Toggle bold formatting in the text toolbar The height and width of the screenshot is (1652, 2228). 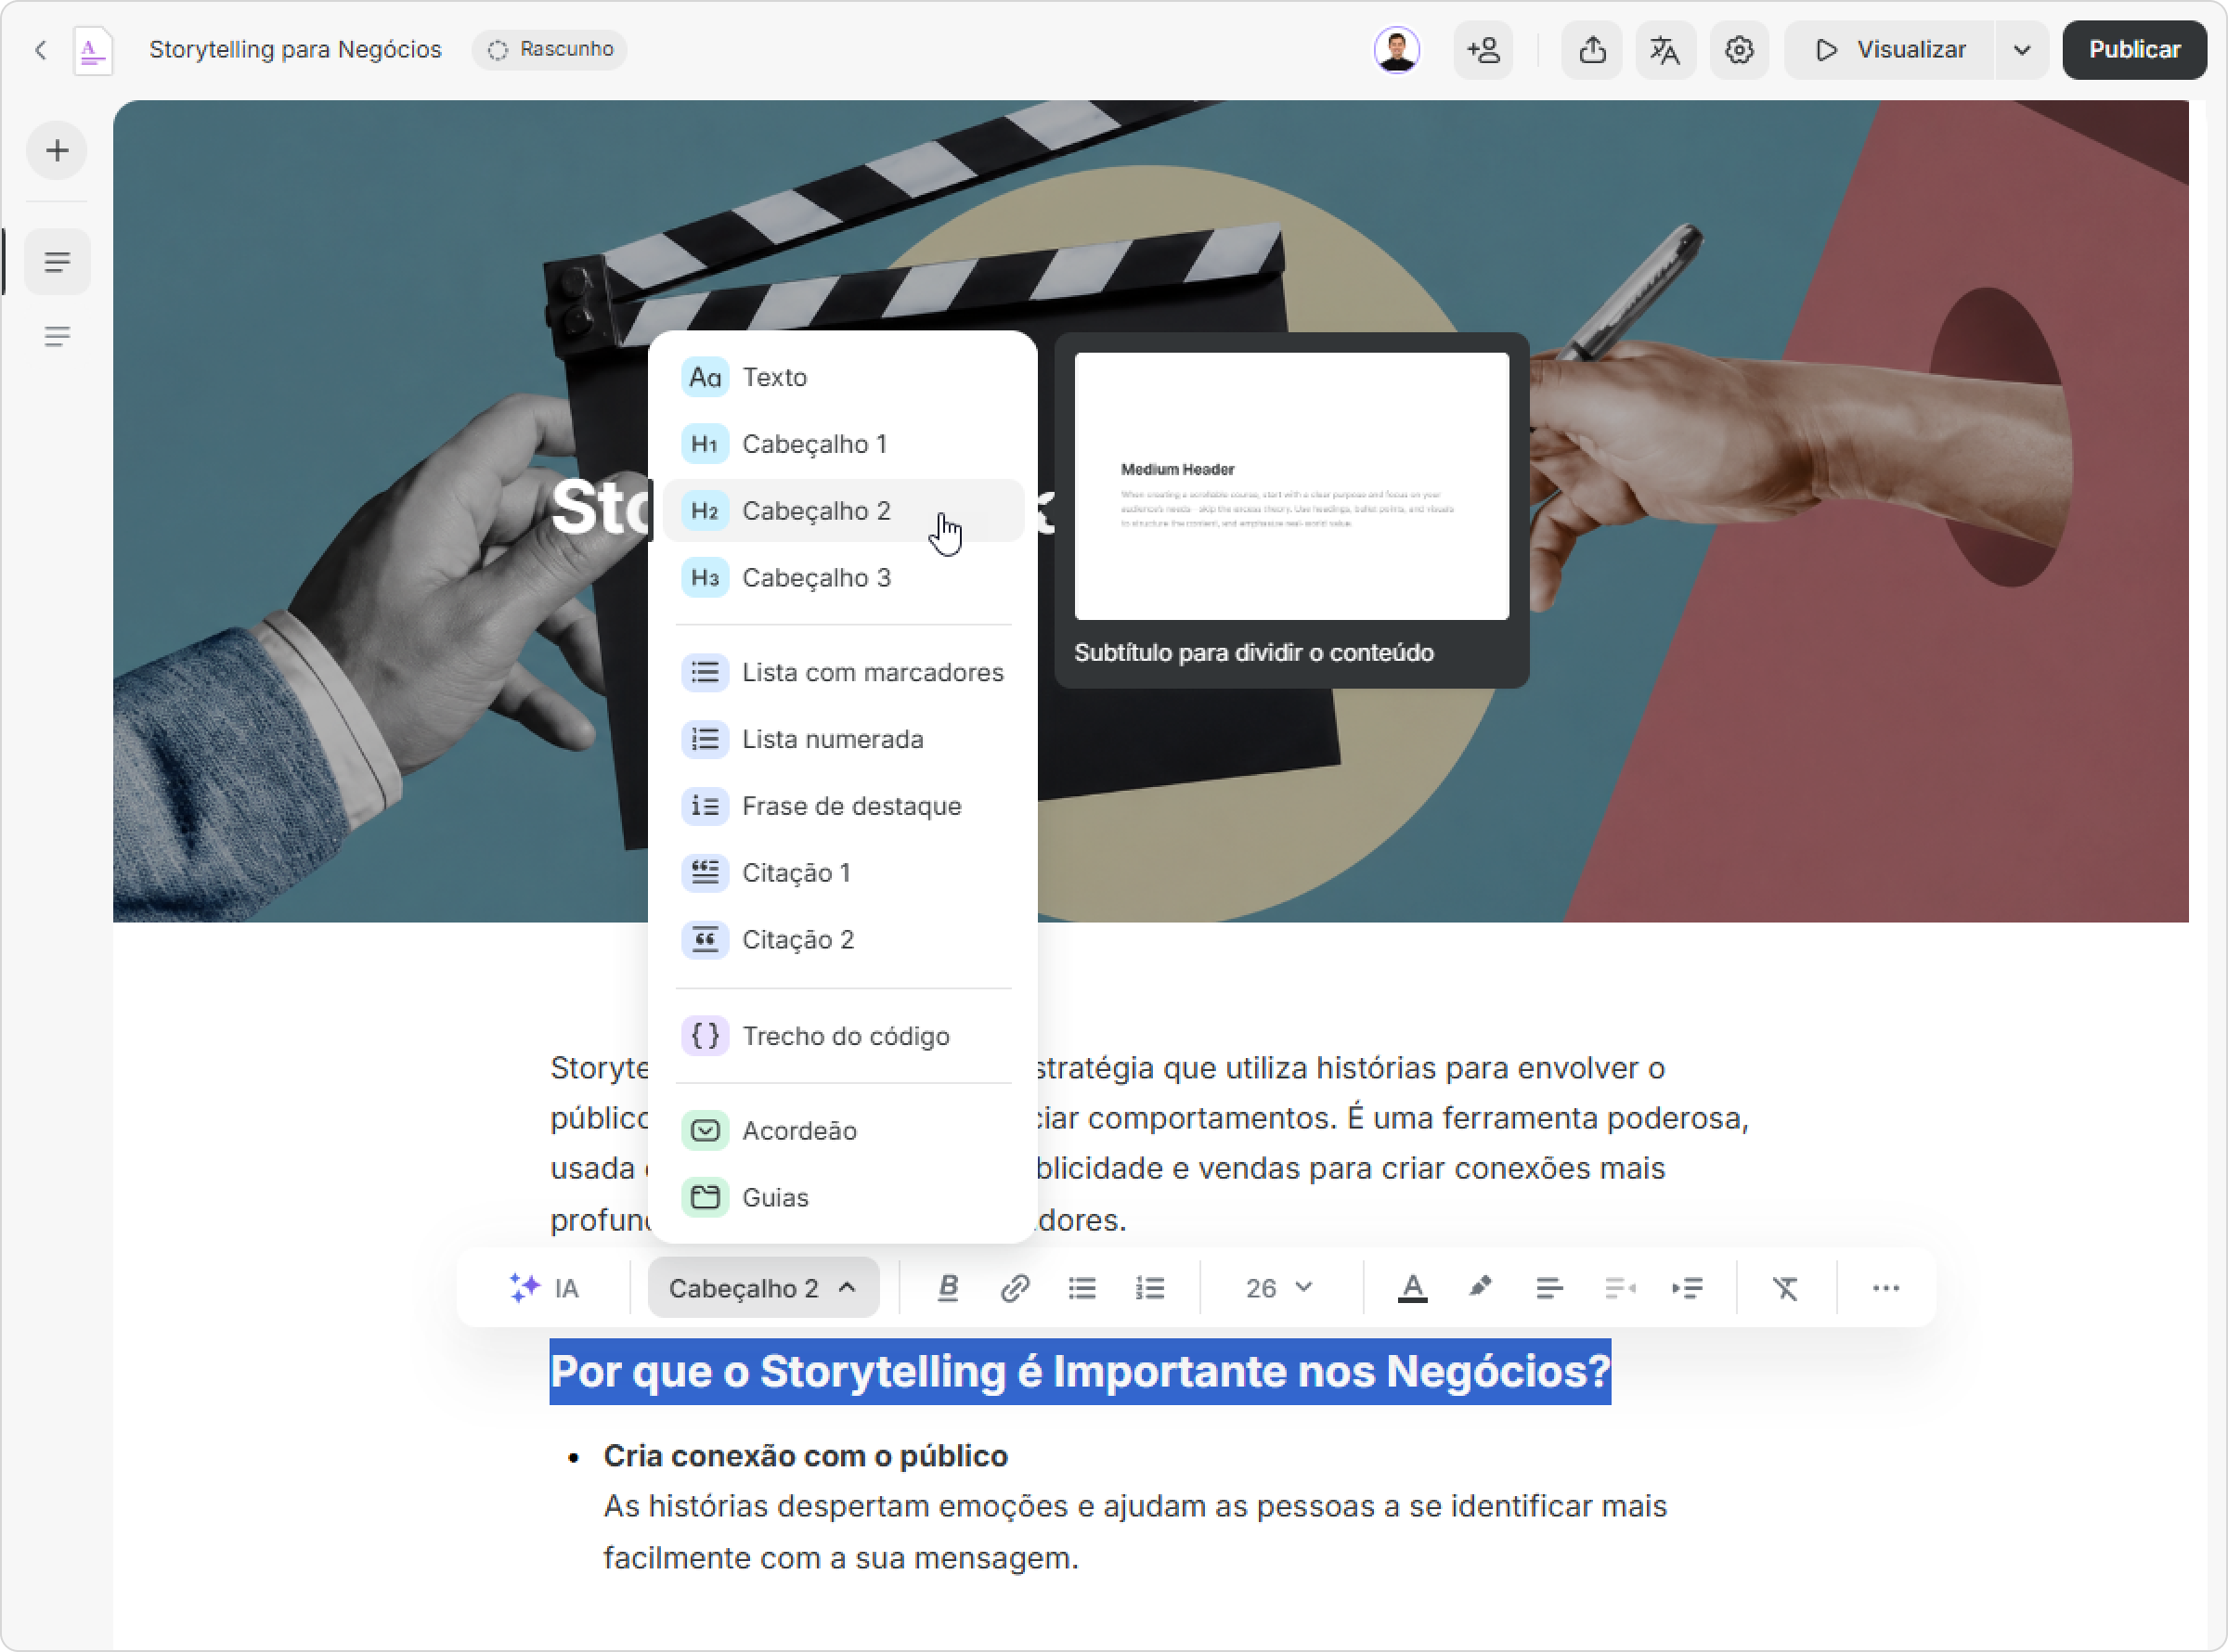[x=948, y=1288]
